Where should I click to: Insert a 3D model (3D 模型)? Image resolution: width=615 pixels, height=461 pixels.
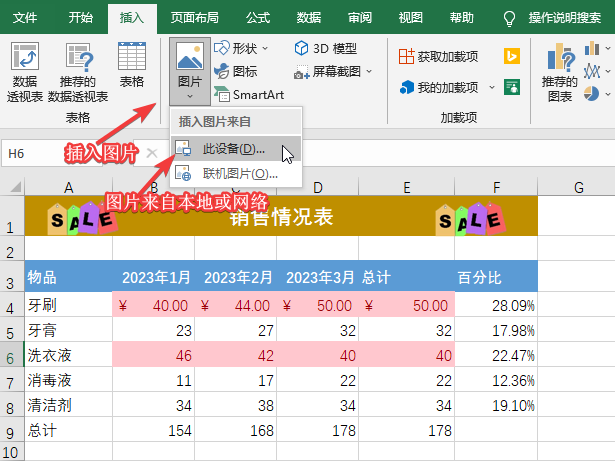[x=326, y=48]
